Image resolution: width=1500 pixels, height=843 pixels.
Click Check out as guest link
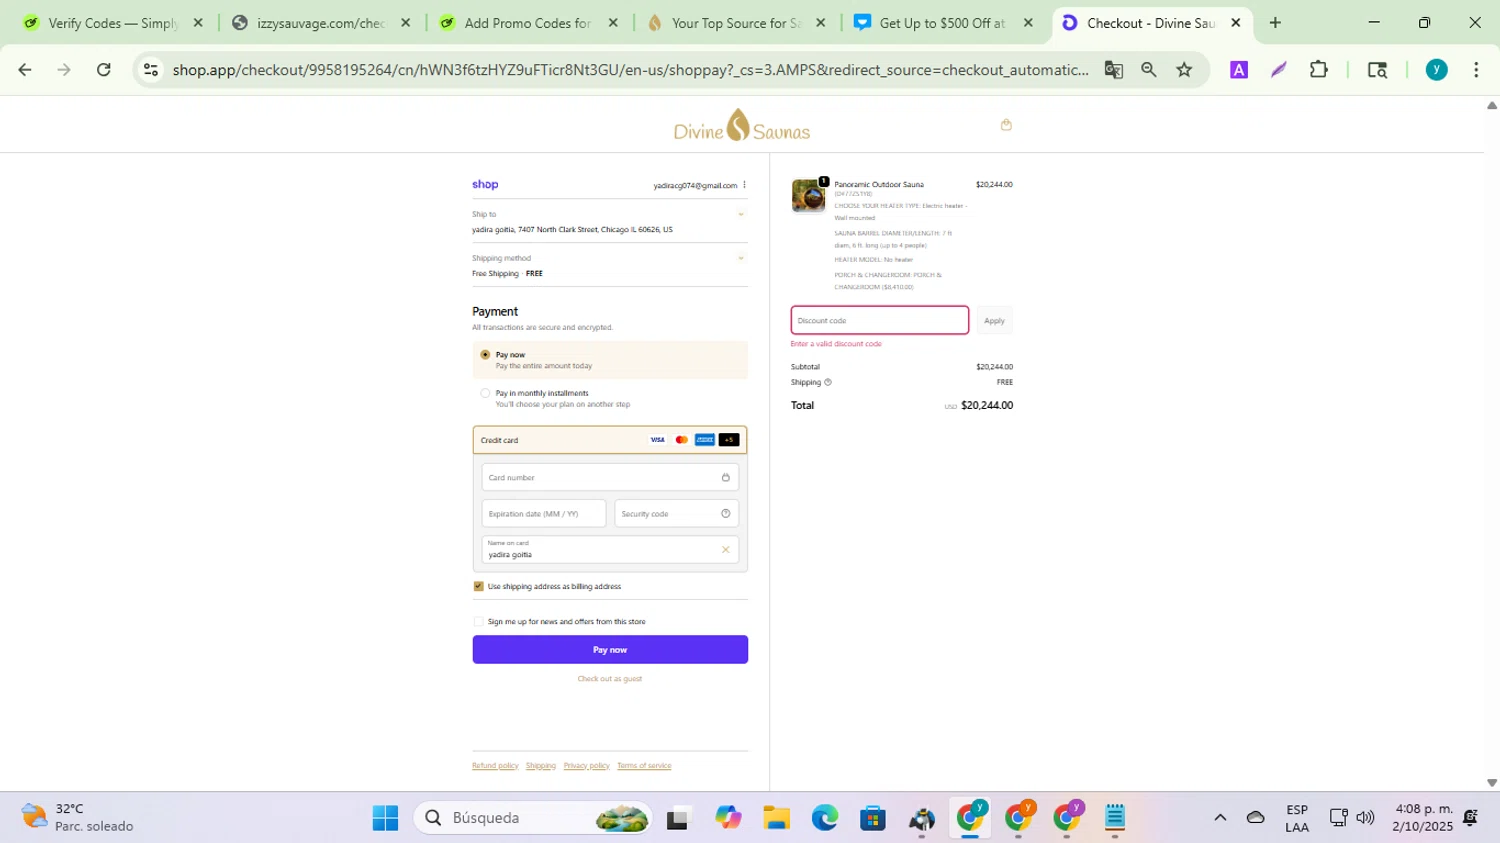(610, 679)
